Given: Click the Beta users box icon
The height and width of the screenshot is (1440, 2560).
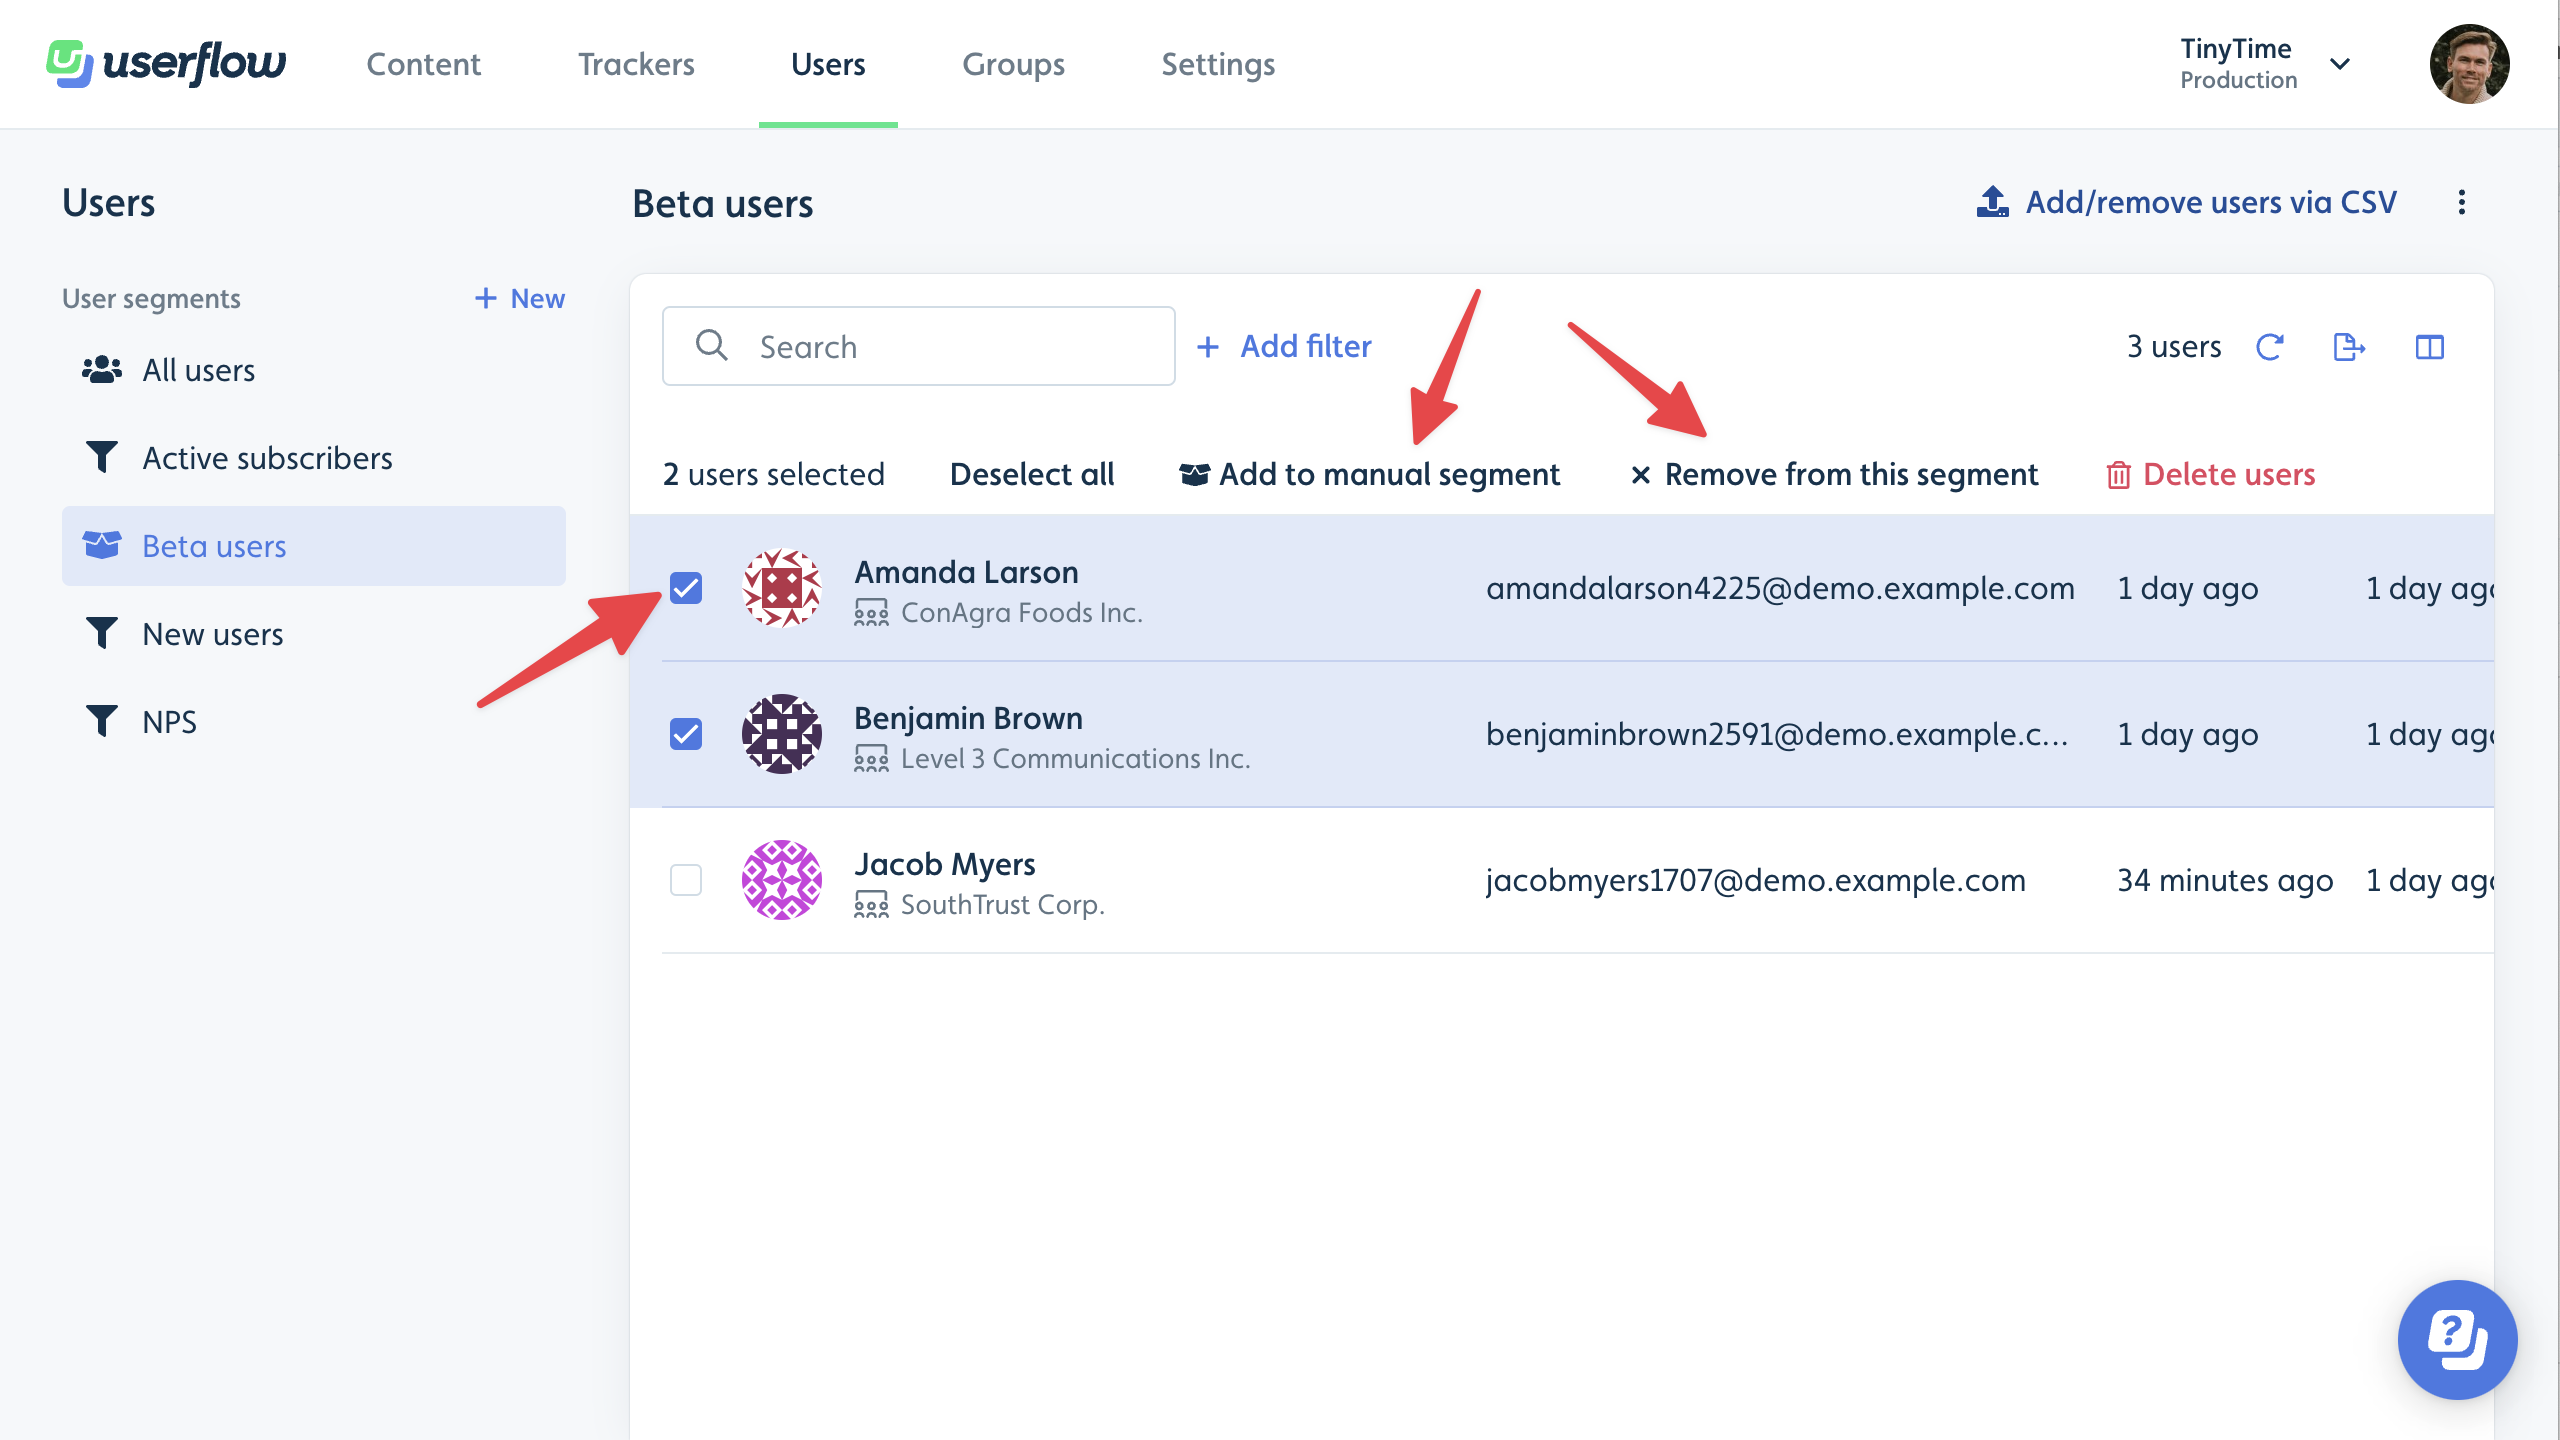Looking at the screenshot, I should point(102,545).
